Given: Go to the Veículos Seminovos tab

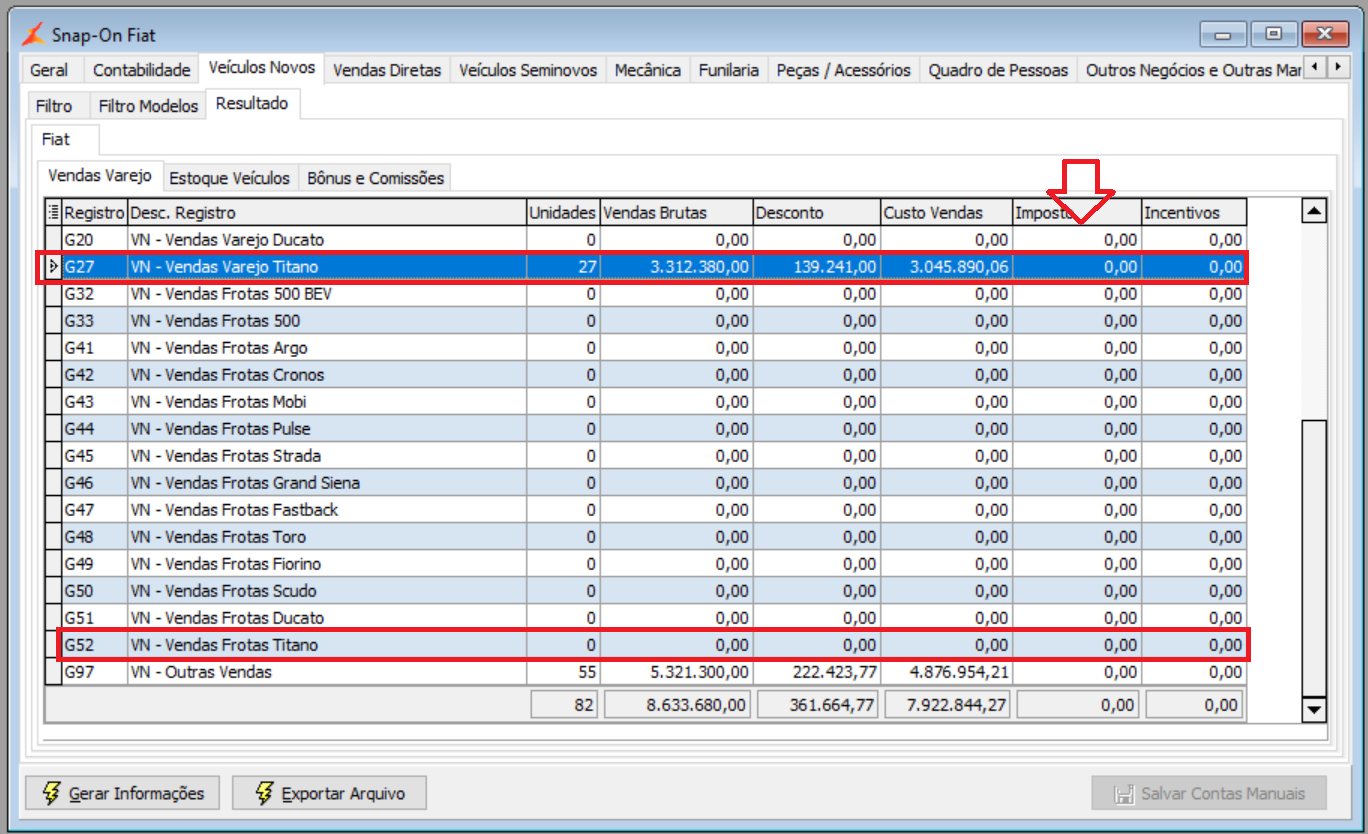Looking at the screenshot, I should [527, 70].
